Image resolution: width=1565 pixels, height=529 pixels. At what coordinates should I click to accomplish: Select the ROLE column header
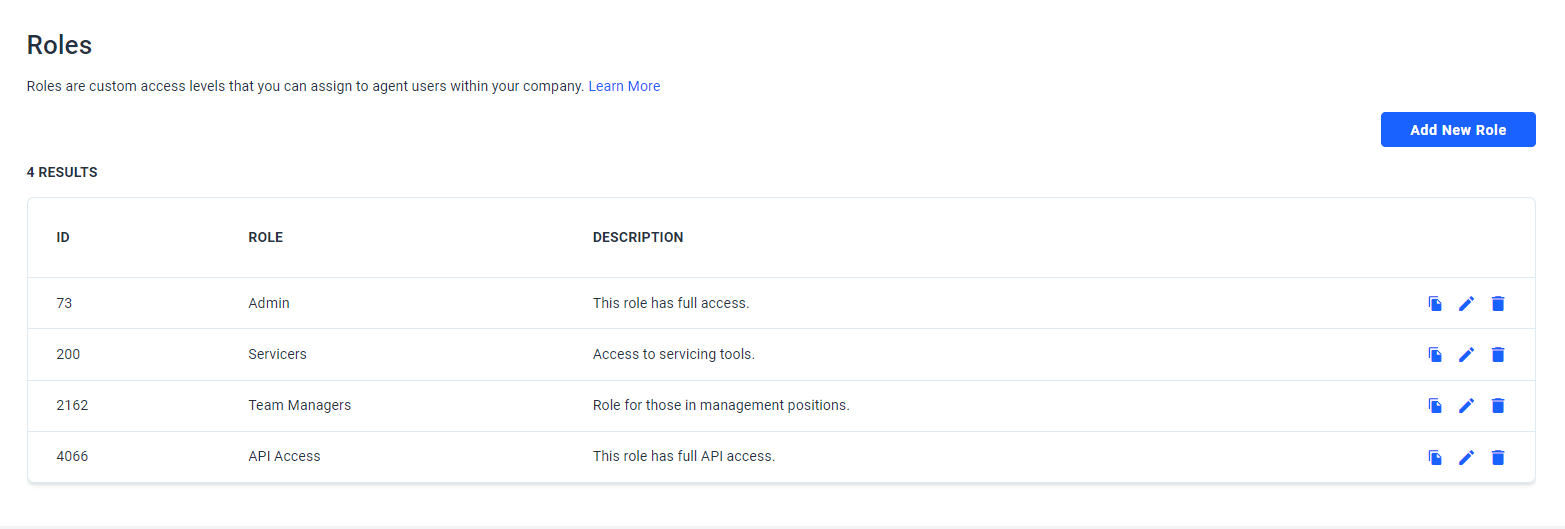click(266, 238)
